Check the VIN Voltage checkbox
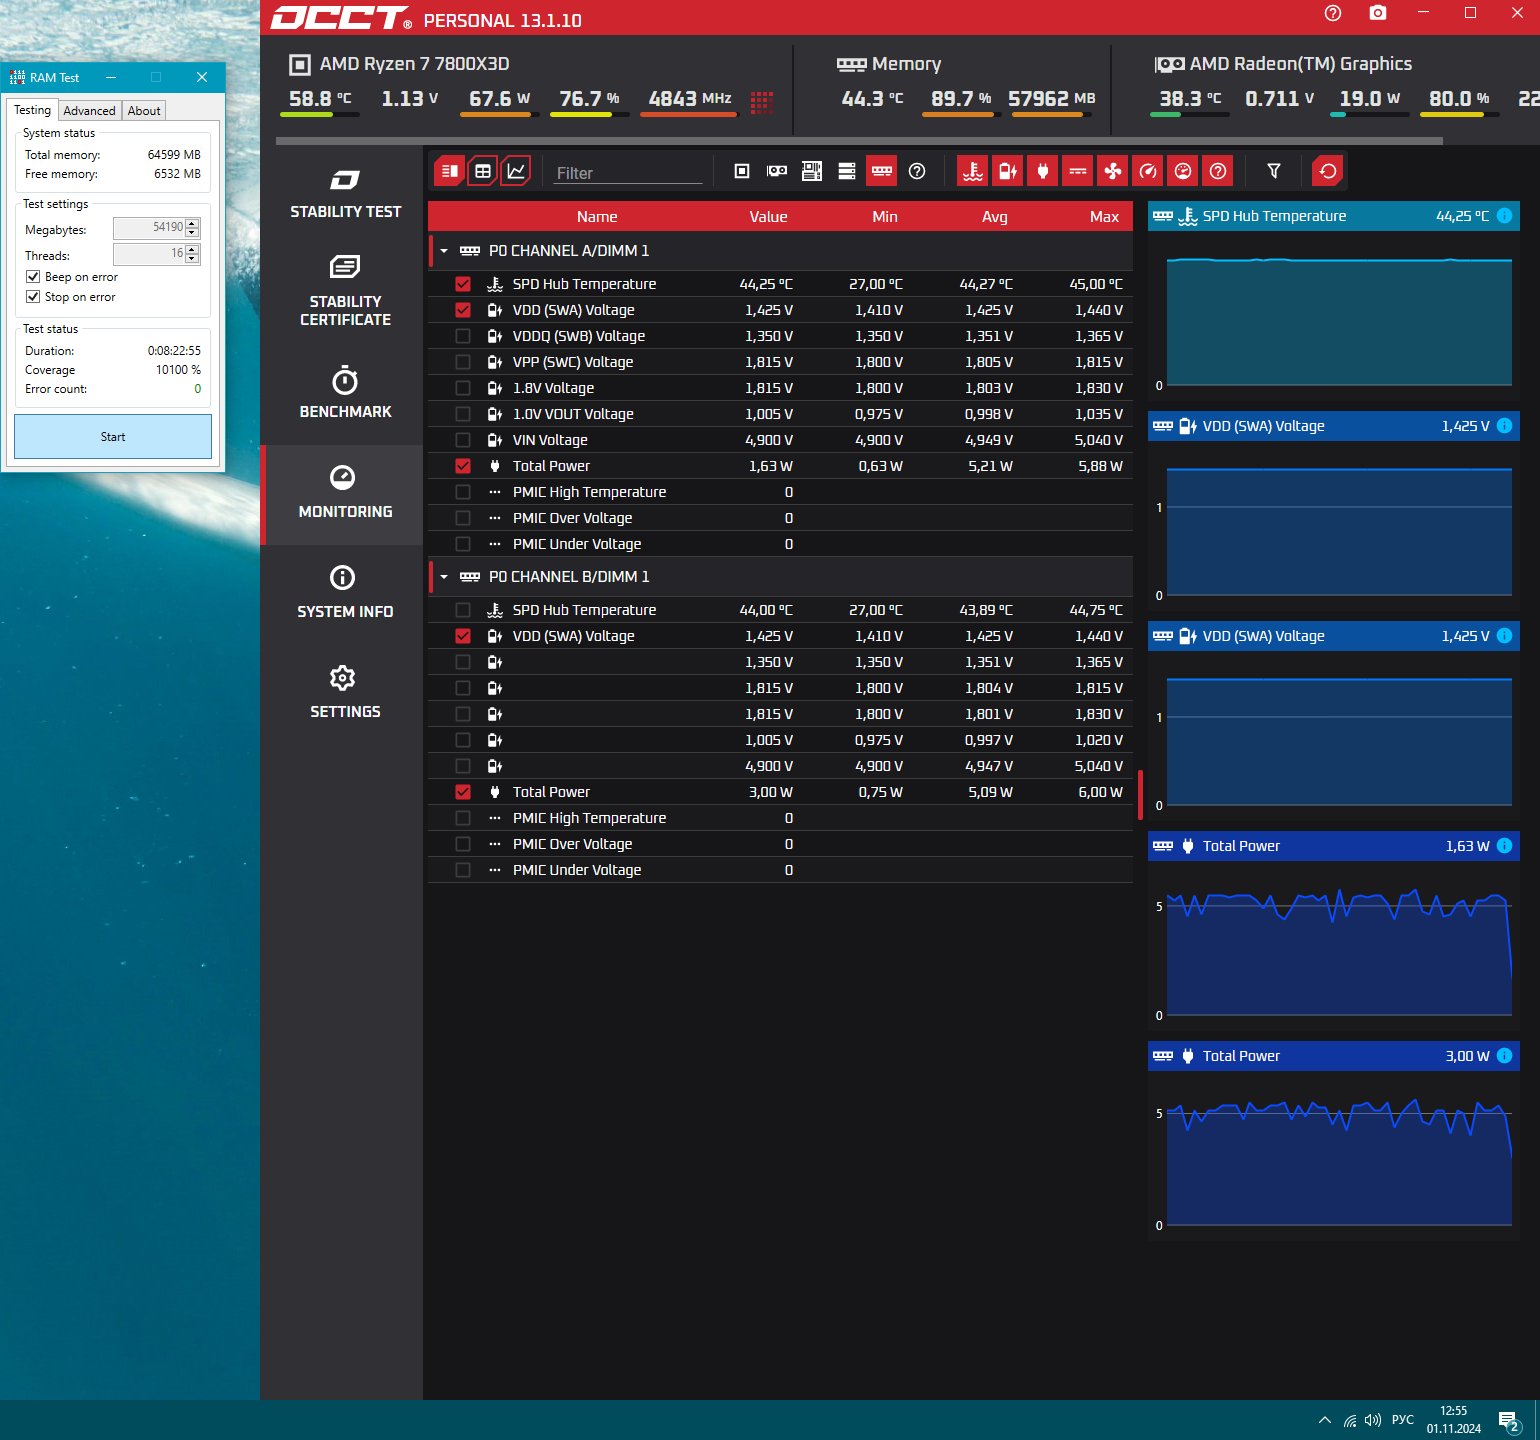This screenshot has height=1440, width=1540. 463,440
